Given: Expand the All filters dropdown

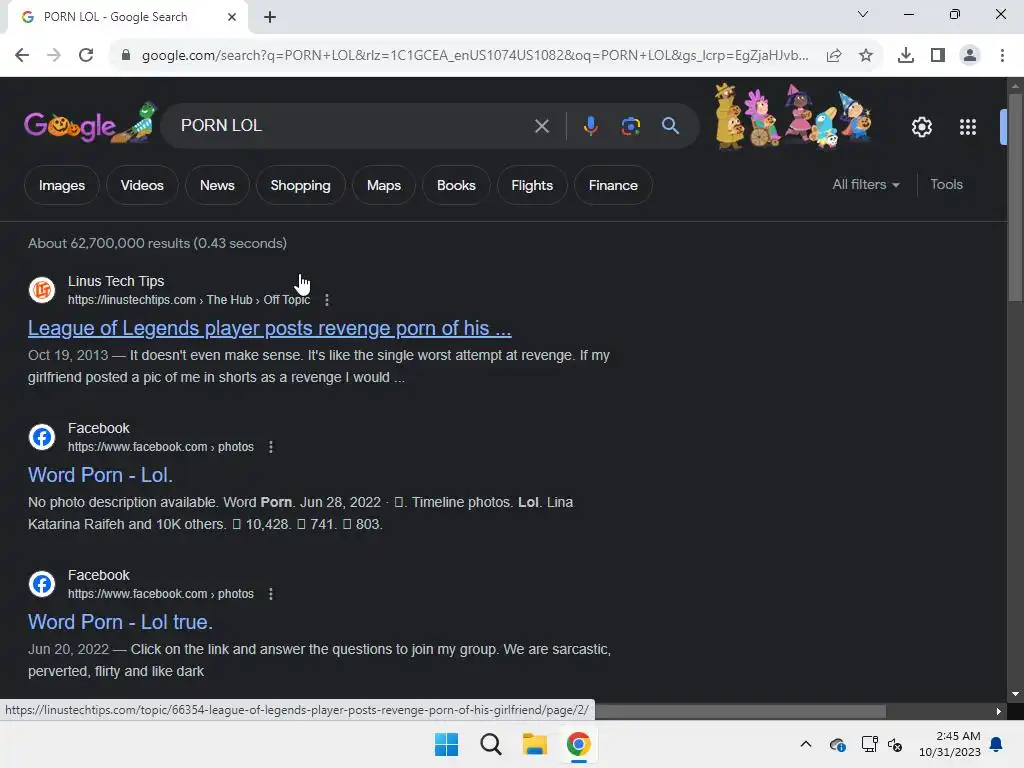Looking at the screenshot, I should pos(865,185).
